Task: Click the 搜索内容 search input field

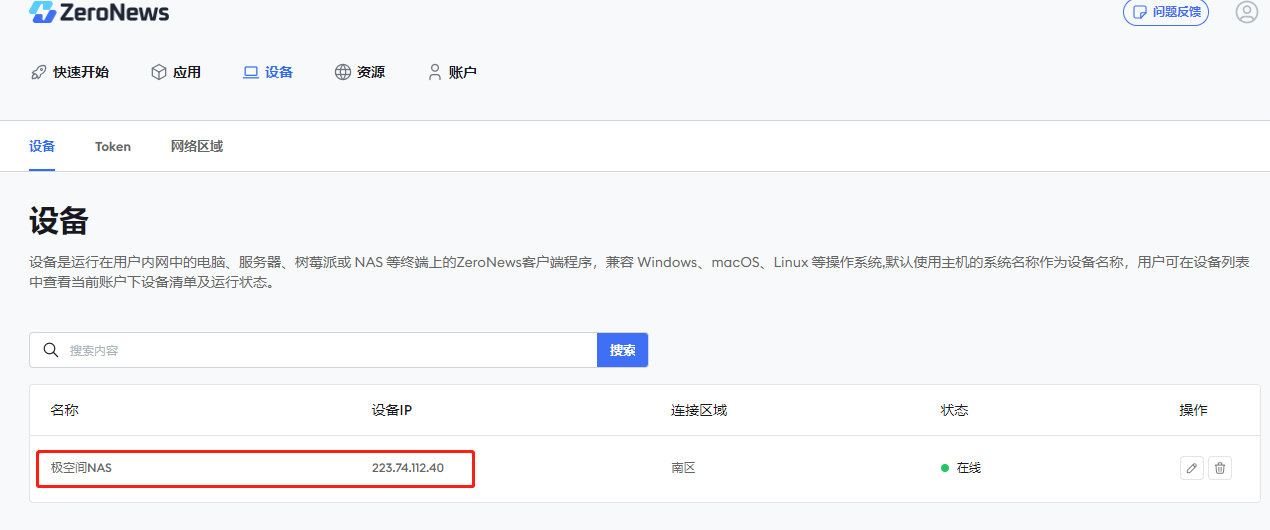Action: click(313, 350)
